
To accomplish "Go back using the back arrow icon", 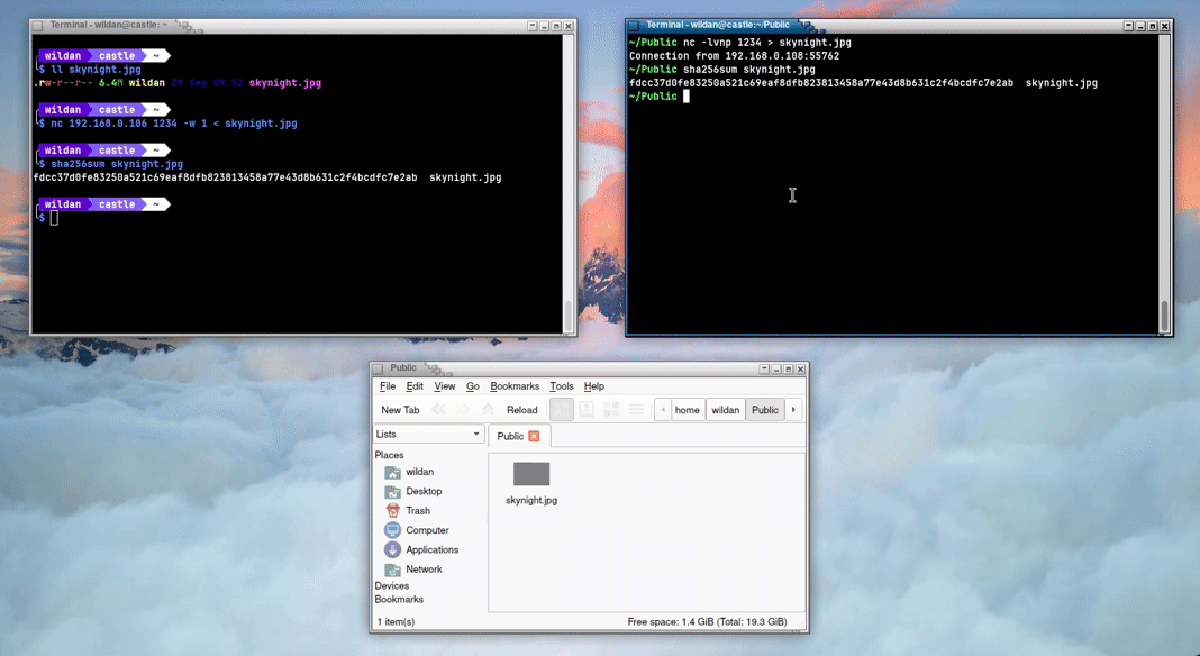I will (439, 410).
